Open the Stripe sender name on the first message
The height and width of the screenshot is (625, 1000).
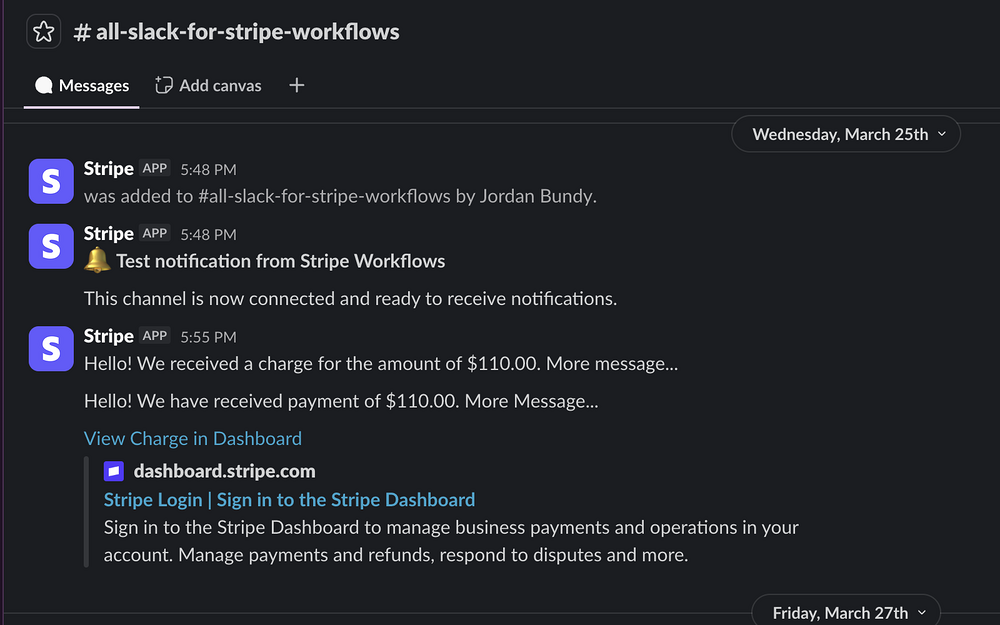(x=108, y=168)
